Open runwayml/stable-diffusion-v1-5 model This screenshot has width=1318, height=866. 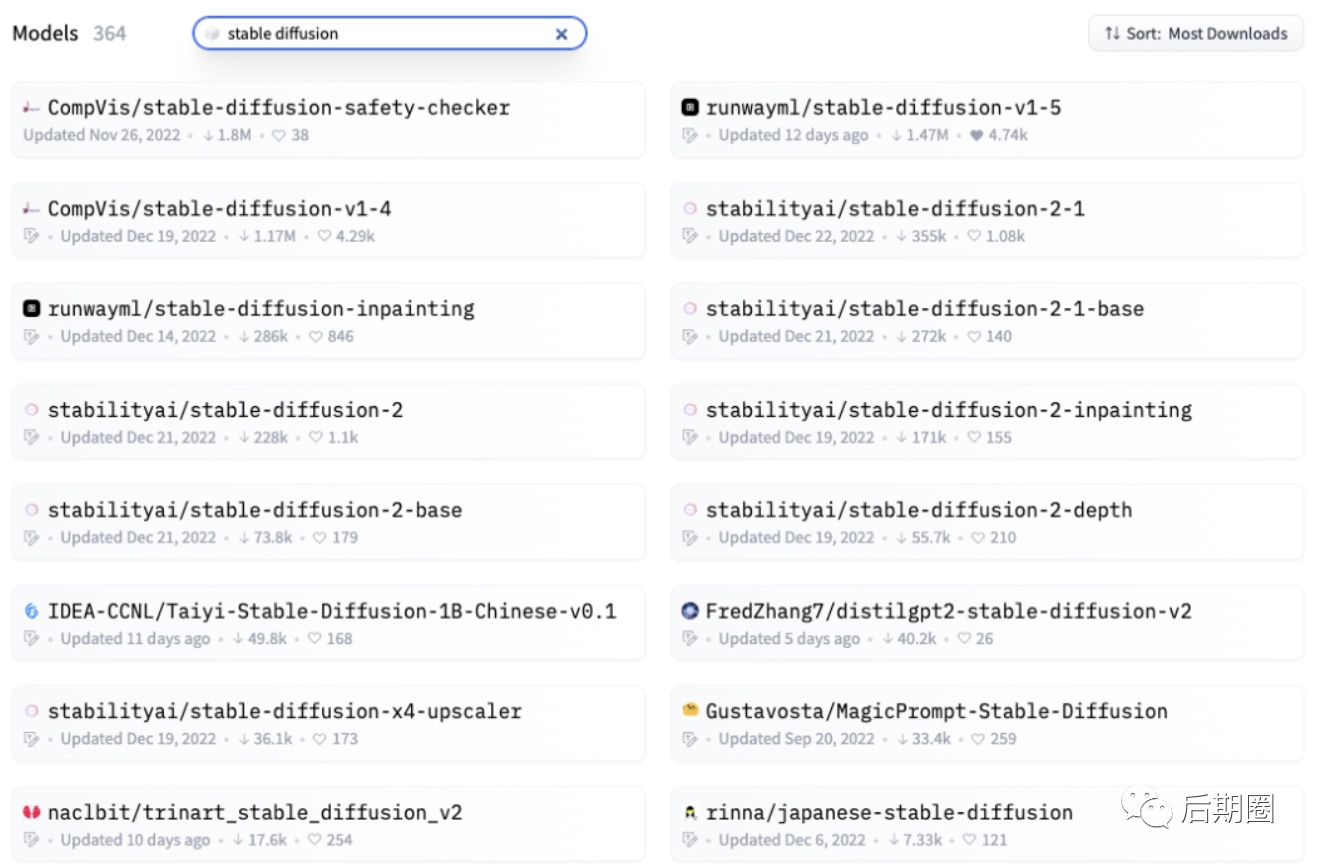point(986,120)
